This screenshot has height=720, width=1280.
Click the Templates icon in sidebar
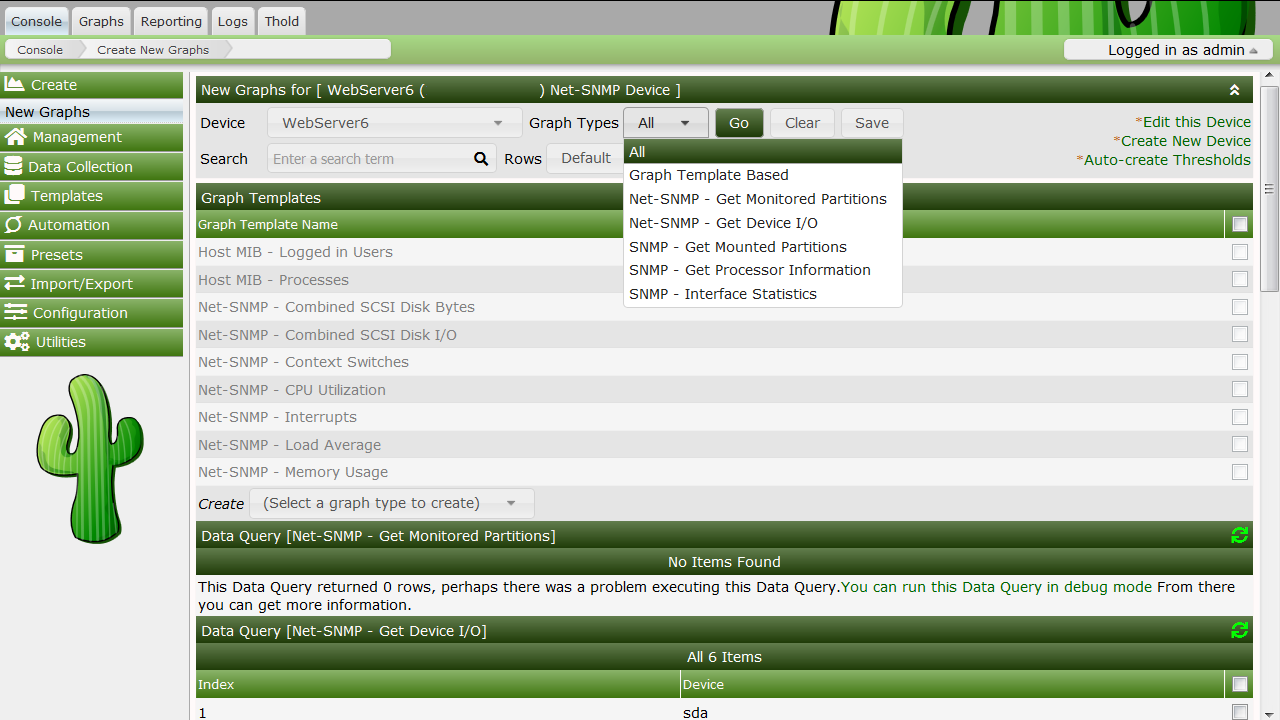tap(15, 196)
